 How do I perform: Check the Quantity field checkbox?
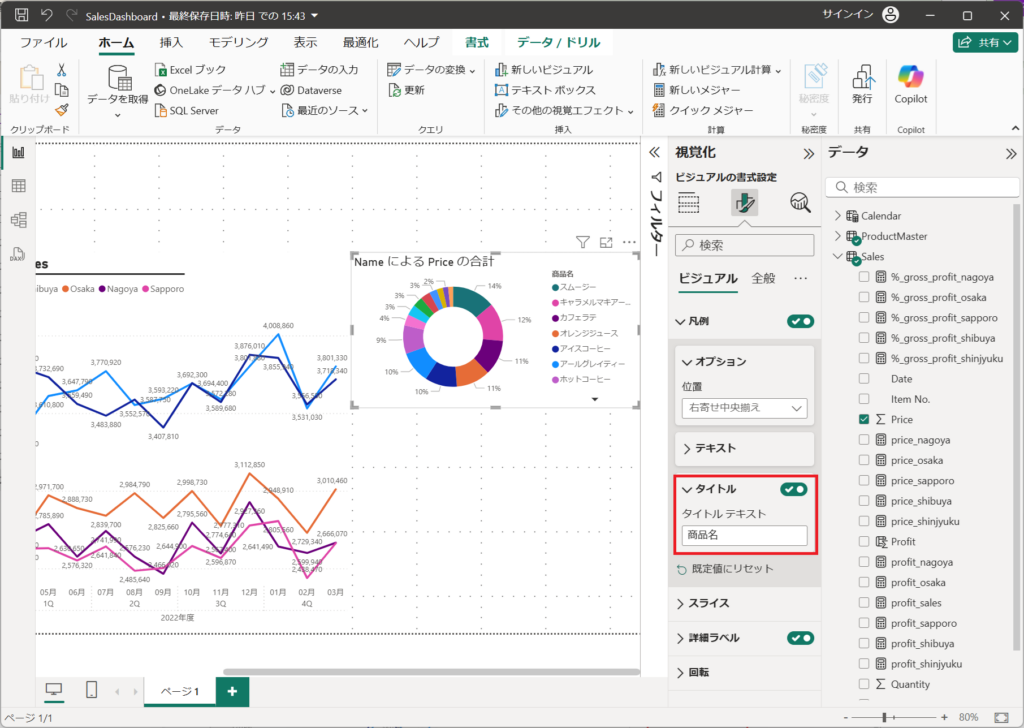(864, 684)
